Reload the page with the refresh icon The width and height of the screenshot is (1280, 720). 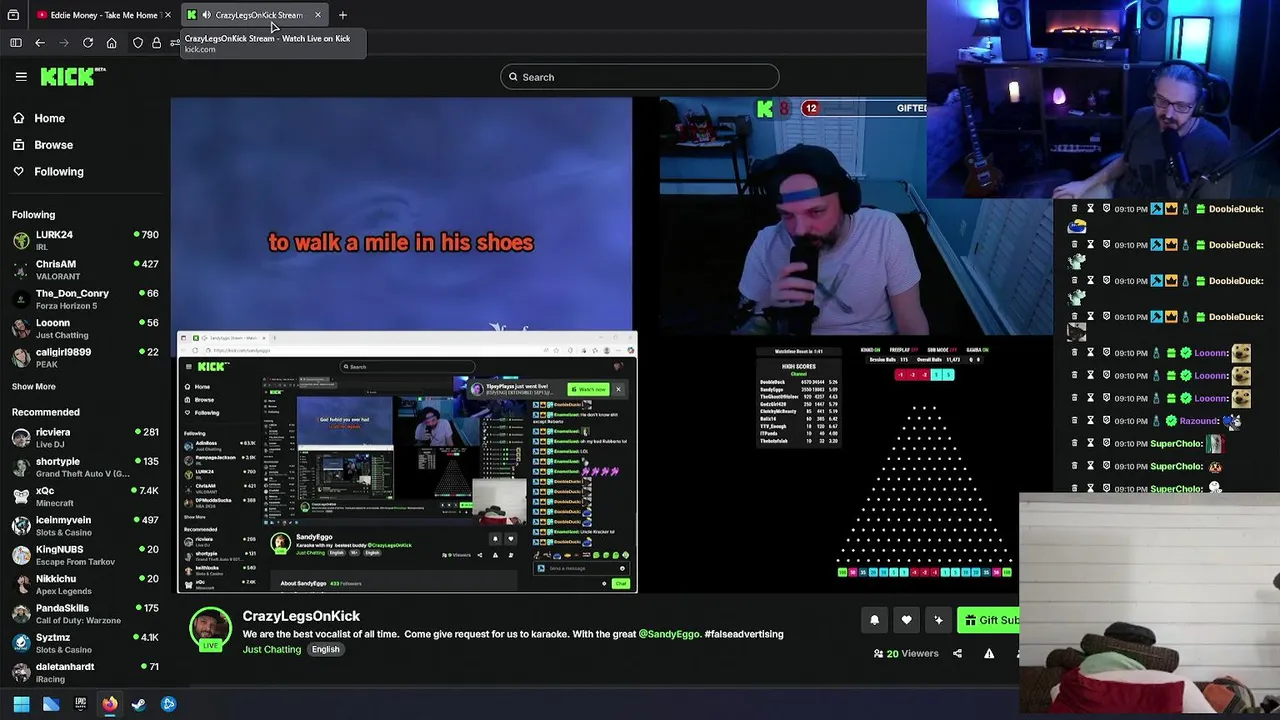(x=88, y=43)
